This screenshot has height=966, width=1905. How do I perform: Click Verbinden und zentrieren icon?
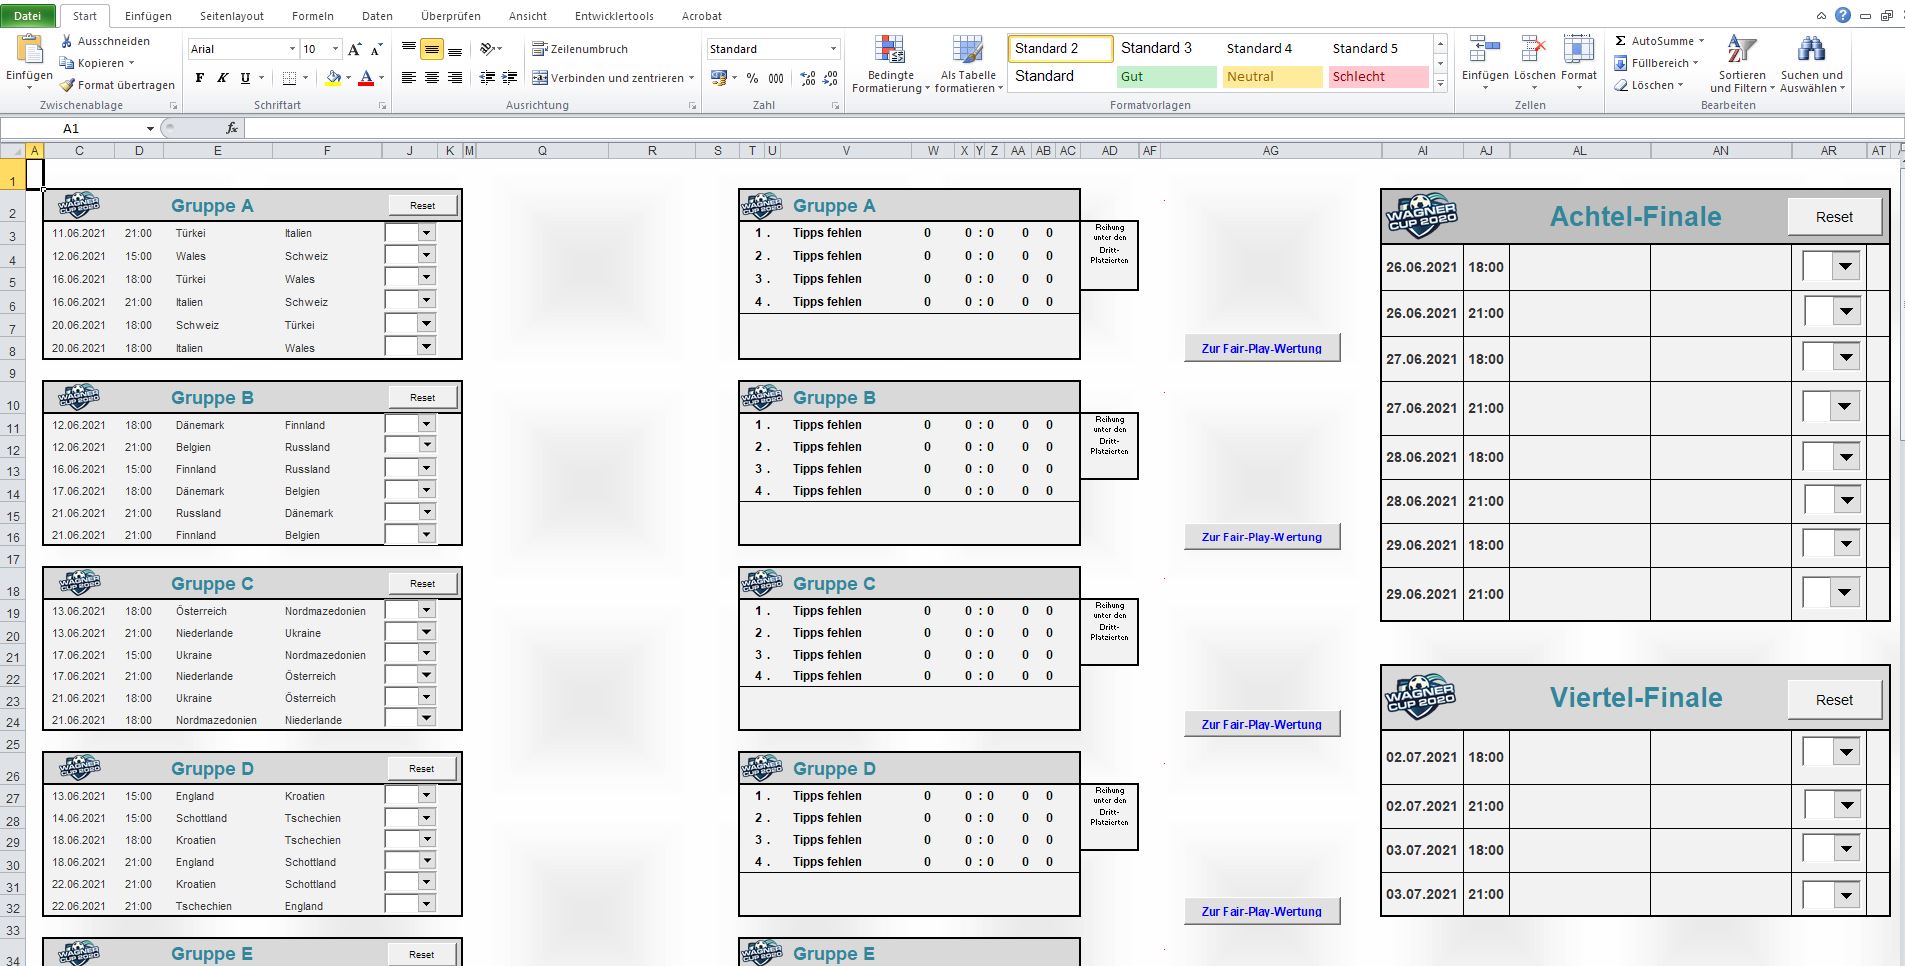pyautogui.click(x=540, y=78)
